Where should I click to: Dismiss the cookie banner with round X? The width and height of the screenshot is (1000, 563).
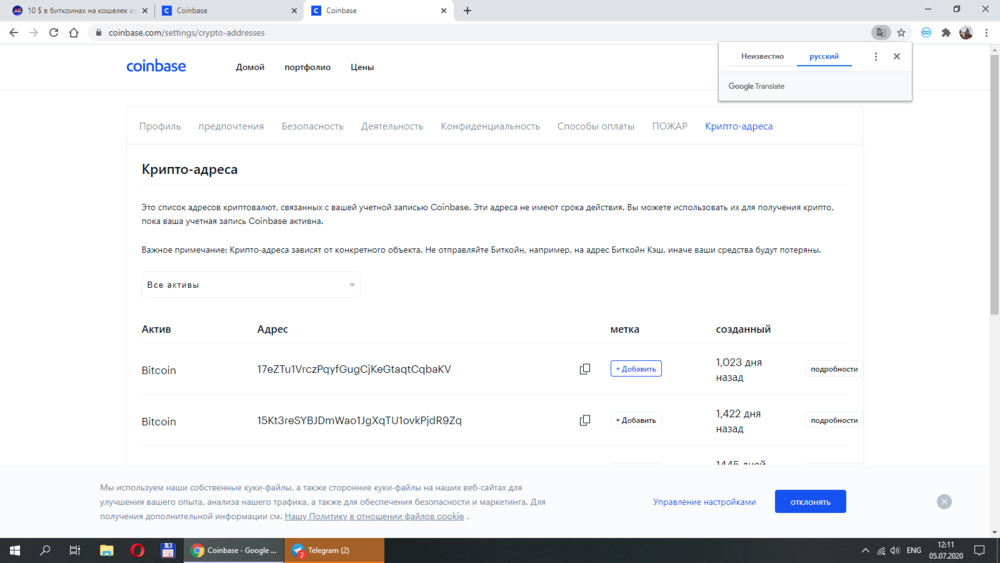[945, 502]
